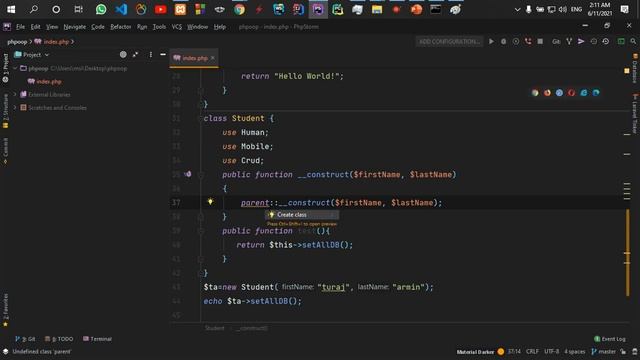Select index.php in the project tree

(45, 82)
